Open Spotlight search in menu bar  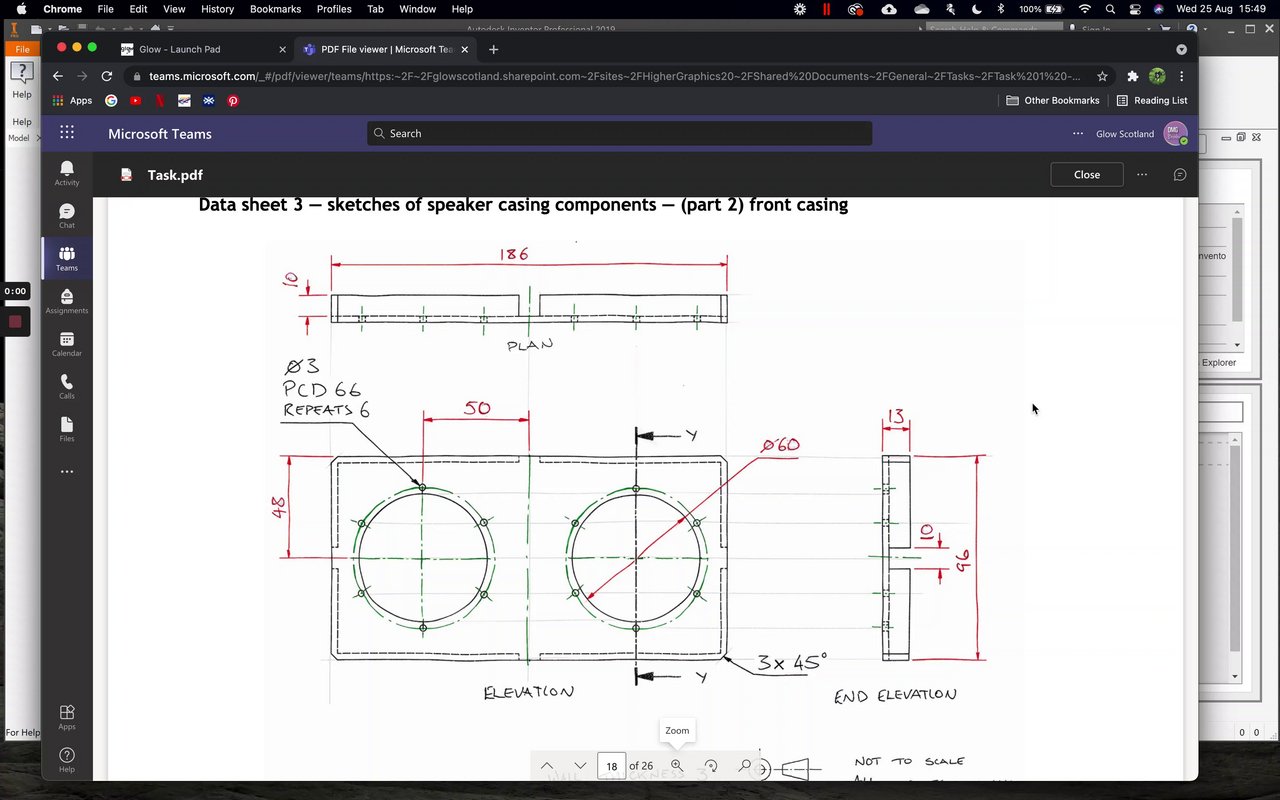[x=1111, y=9]
